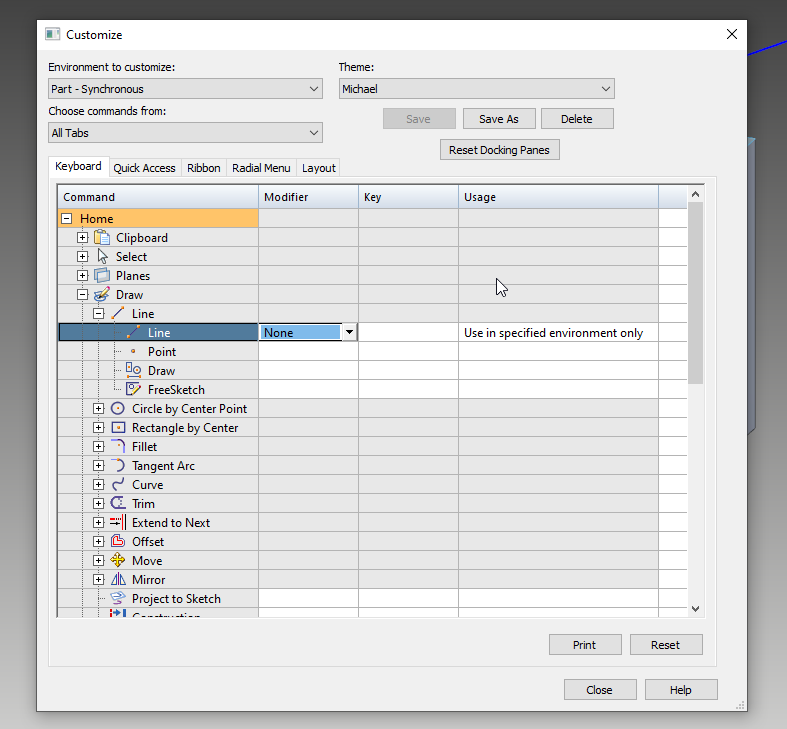Click the Command column header
This screenshot has height=729, width=787.
158,197
